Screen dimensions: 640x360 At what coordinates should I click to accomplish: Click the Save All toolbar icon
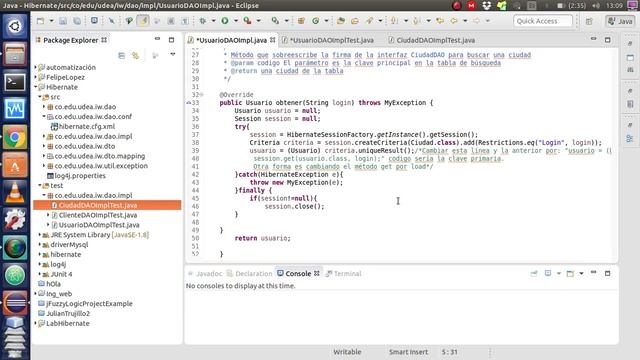77,21
